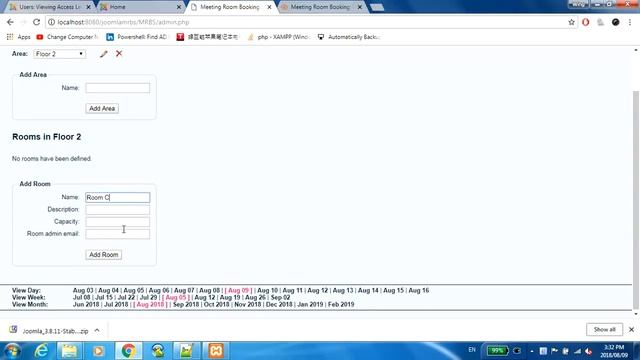Close the active Meeting Room Booking tab
Image resolution: width=640 pixels, height=360 pixels.
(269, 7)
